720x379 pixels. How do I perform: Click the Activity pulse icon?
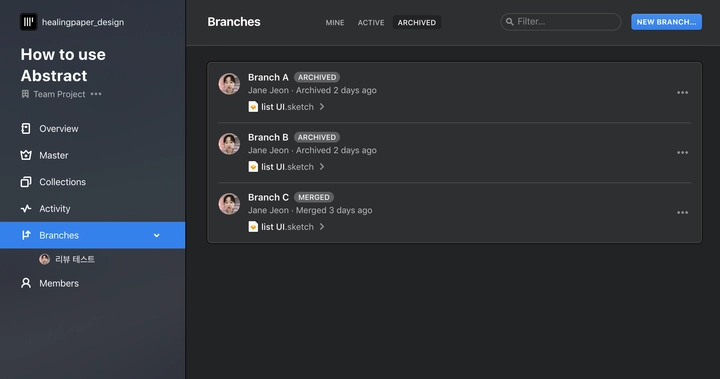[x=26, y=209]
